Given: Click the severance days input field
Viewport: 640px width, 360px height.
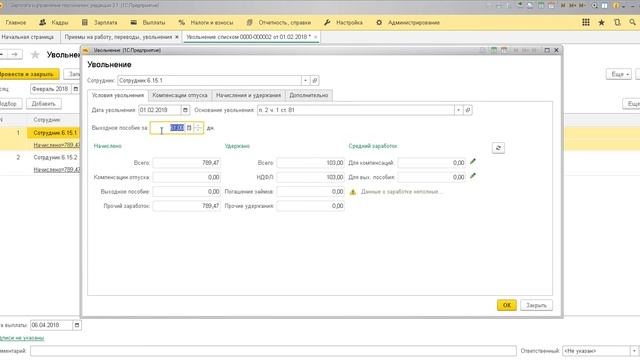Looking at the screenshot, I should tap(168, 128).
